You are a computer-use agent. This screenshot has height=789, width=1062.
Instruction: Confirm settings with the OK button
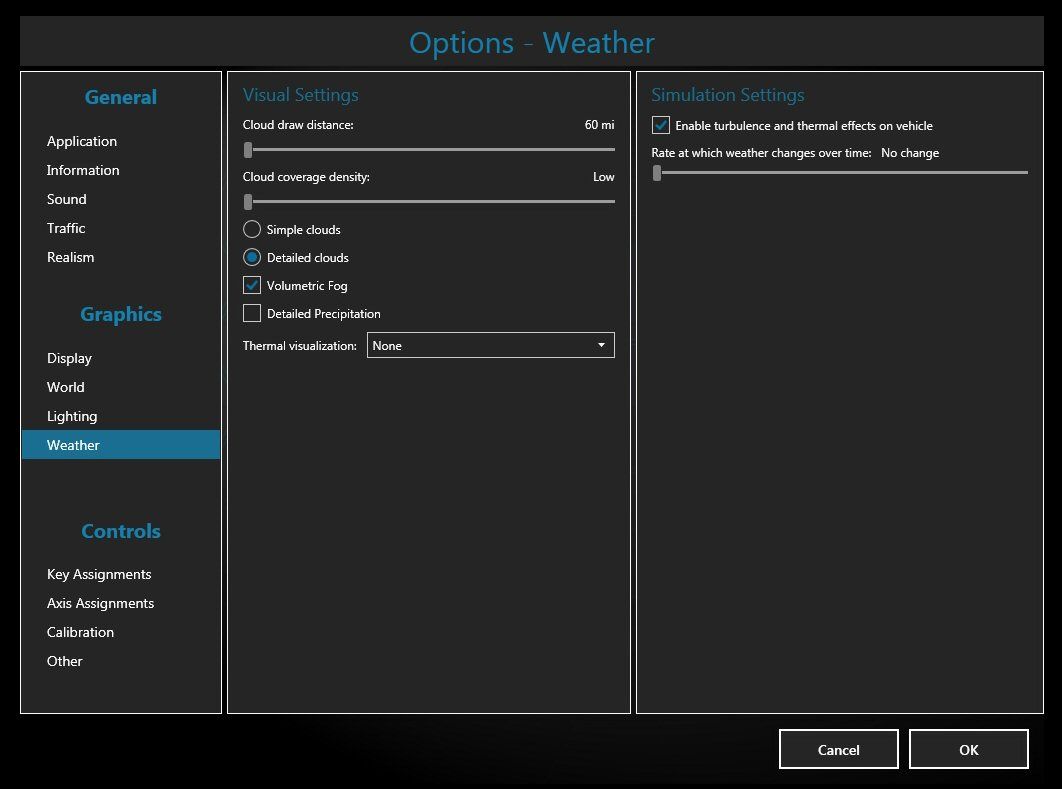[969, 750]
